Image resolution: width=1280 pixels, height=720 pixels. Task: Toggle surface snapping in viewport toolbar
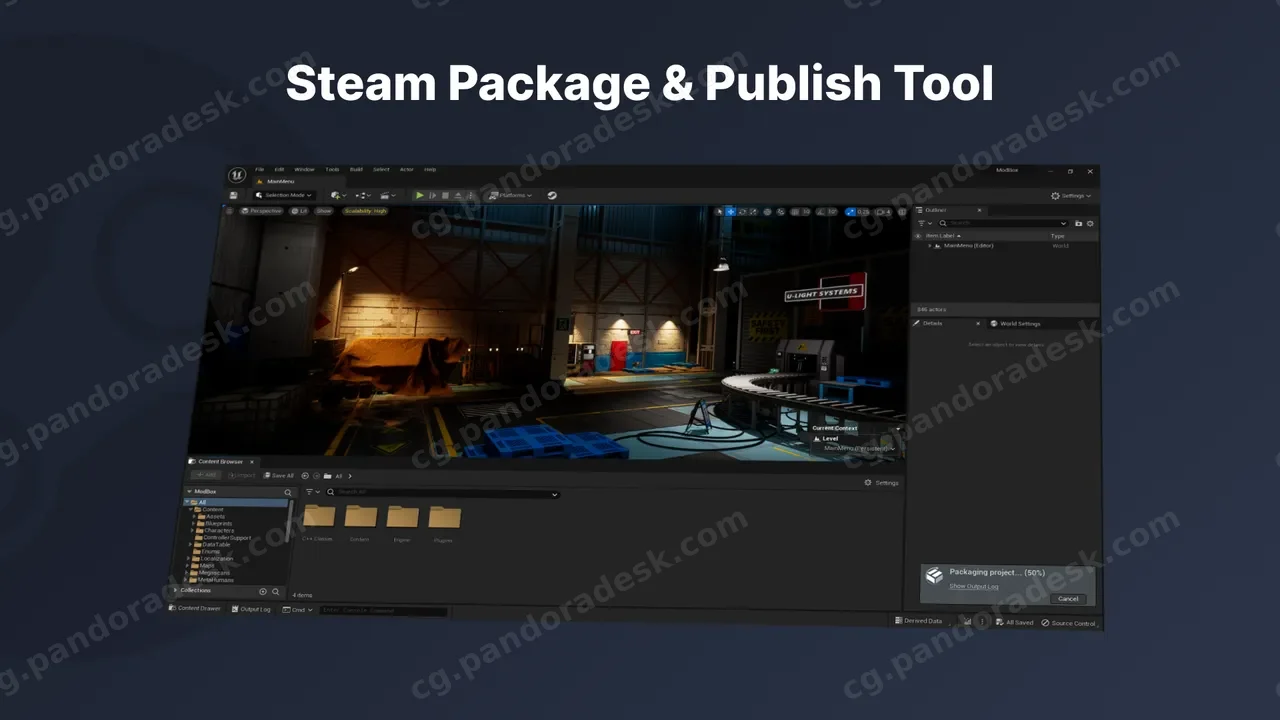[781, 212]
